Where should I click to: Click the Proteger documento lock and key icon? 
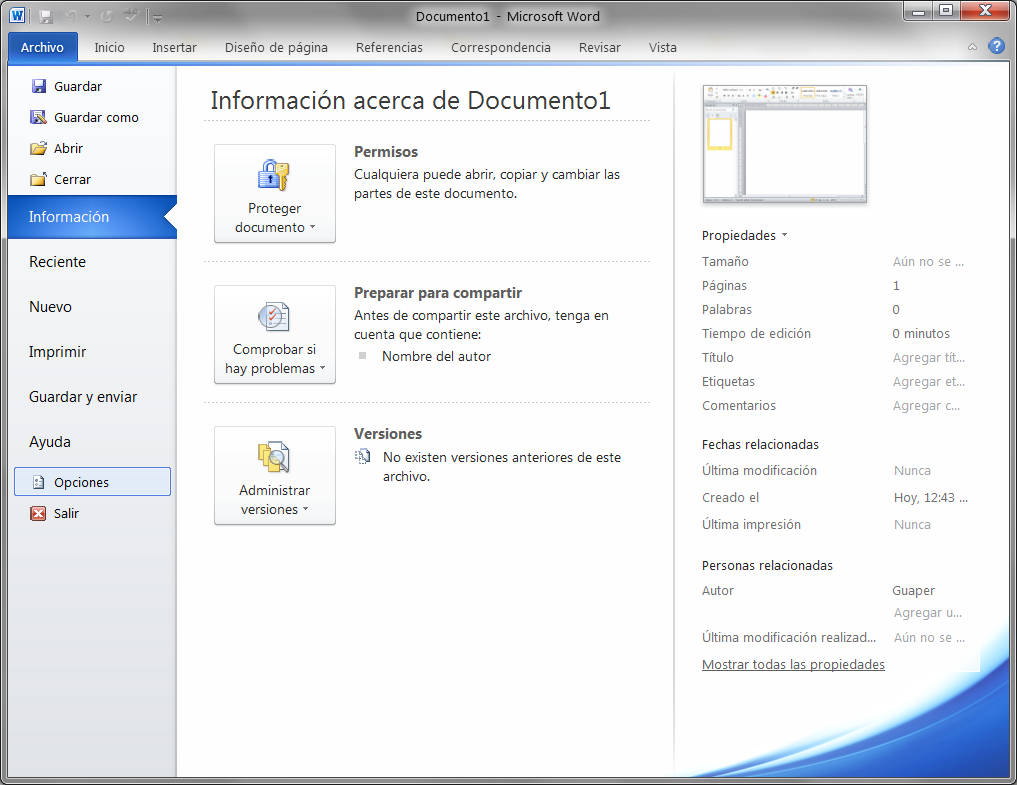(274, 175)
